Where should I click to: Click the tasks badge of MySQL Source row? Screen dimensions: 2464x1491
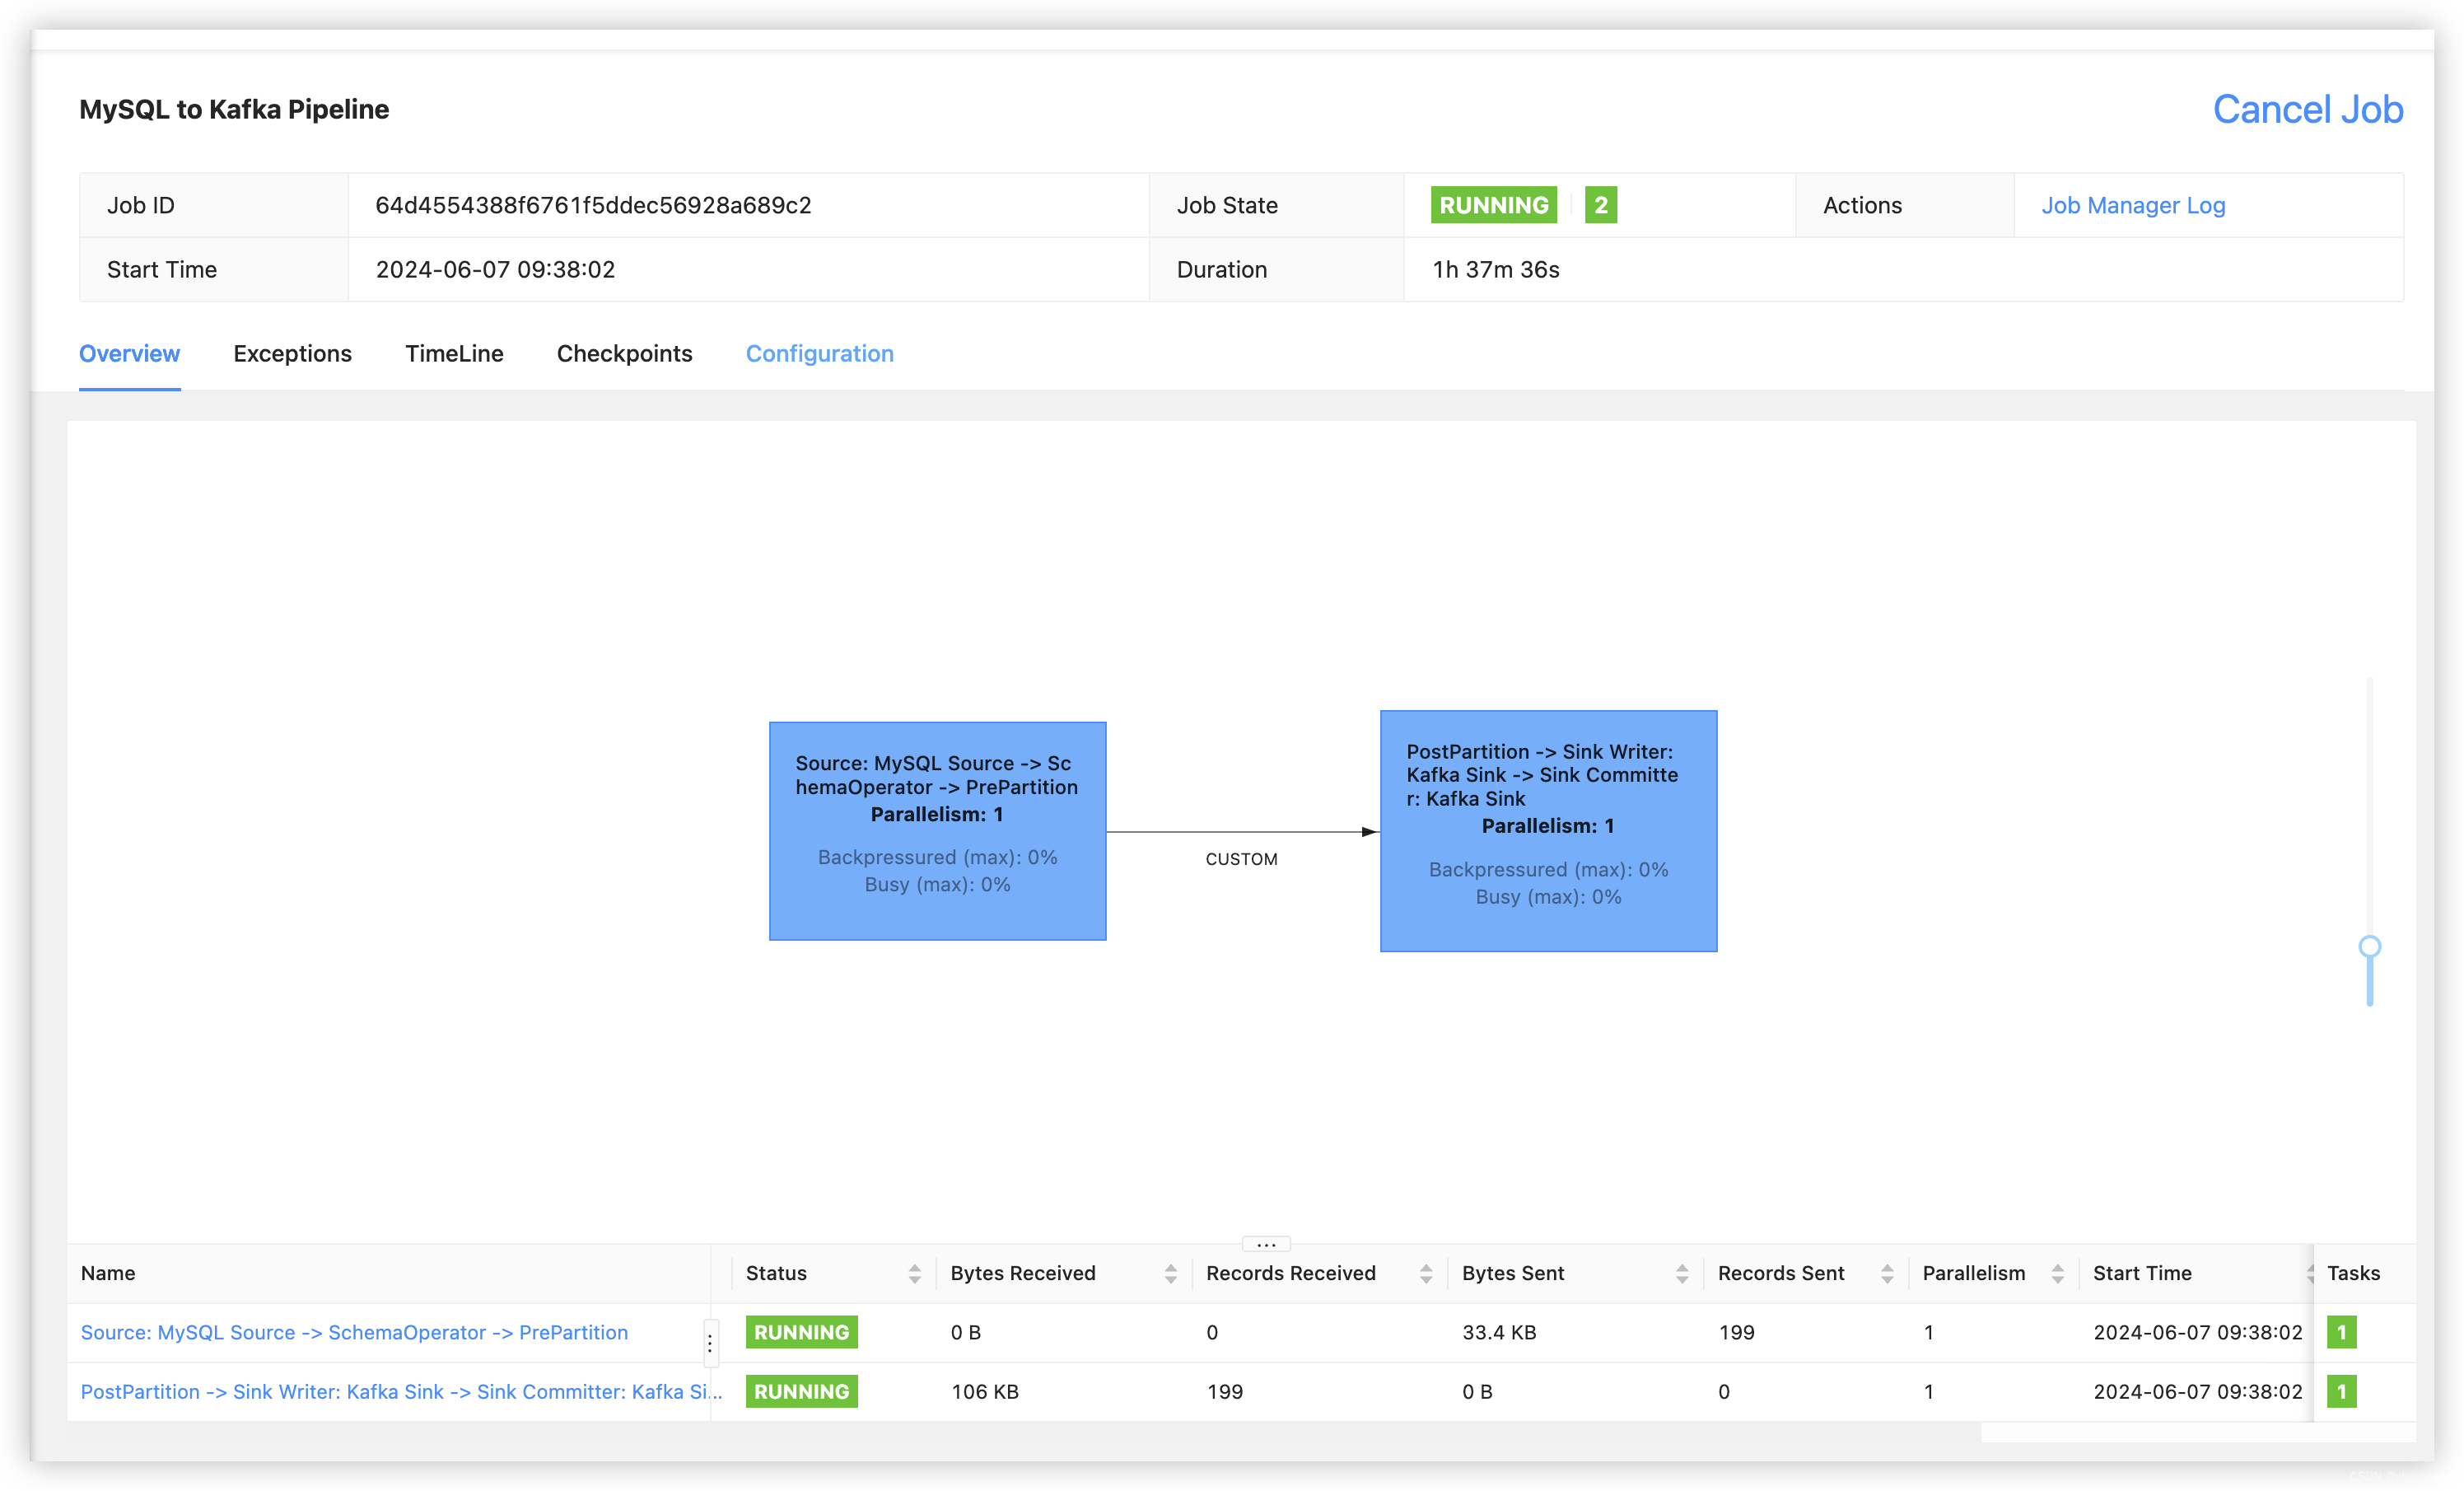[2341, 1332]
